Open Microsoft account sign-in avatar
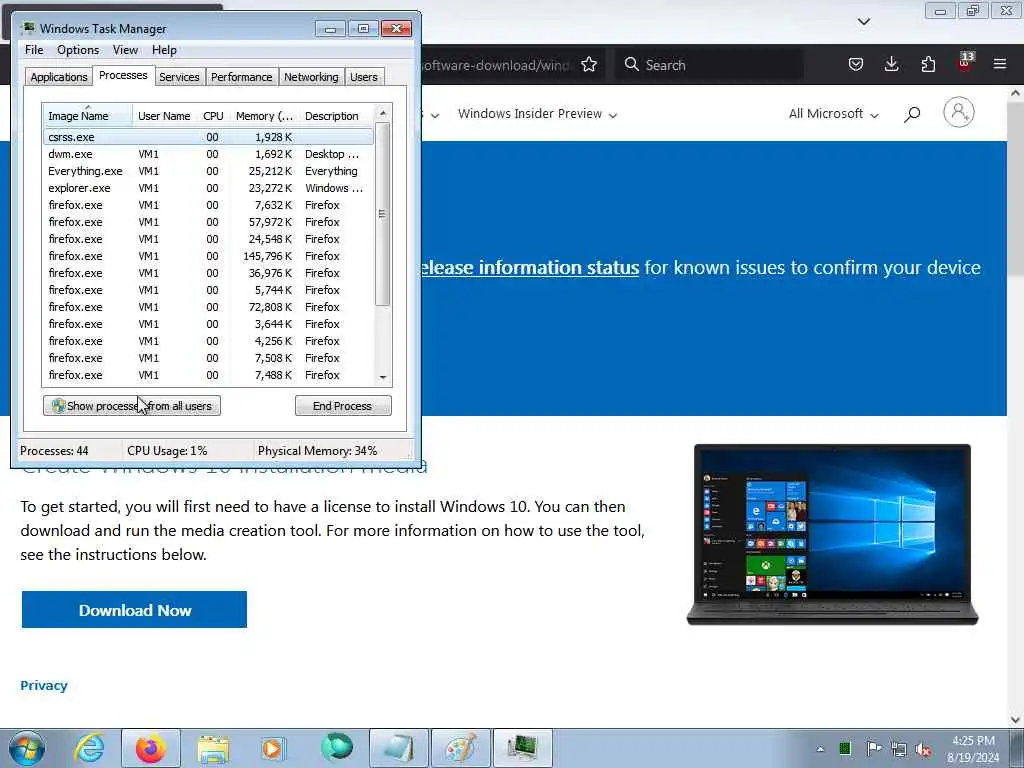 [x=959, y=112]
